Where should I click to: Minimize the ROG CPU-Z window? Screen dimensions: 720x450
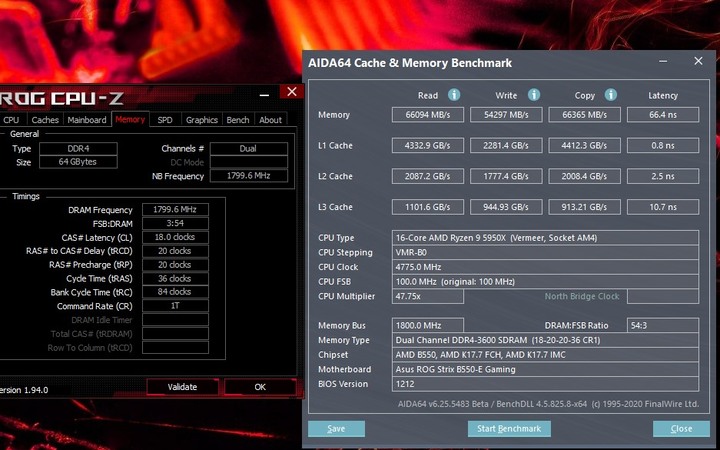click(264, 95)
